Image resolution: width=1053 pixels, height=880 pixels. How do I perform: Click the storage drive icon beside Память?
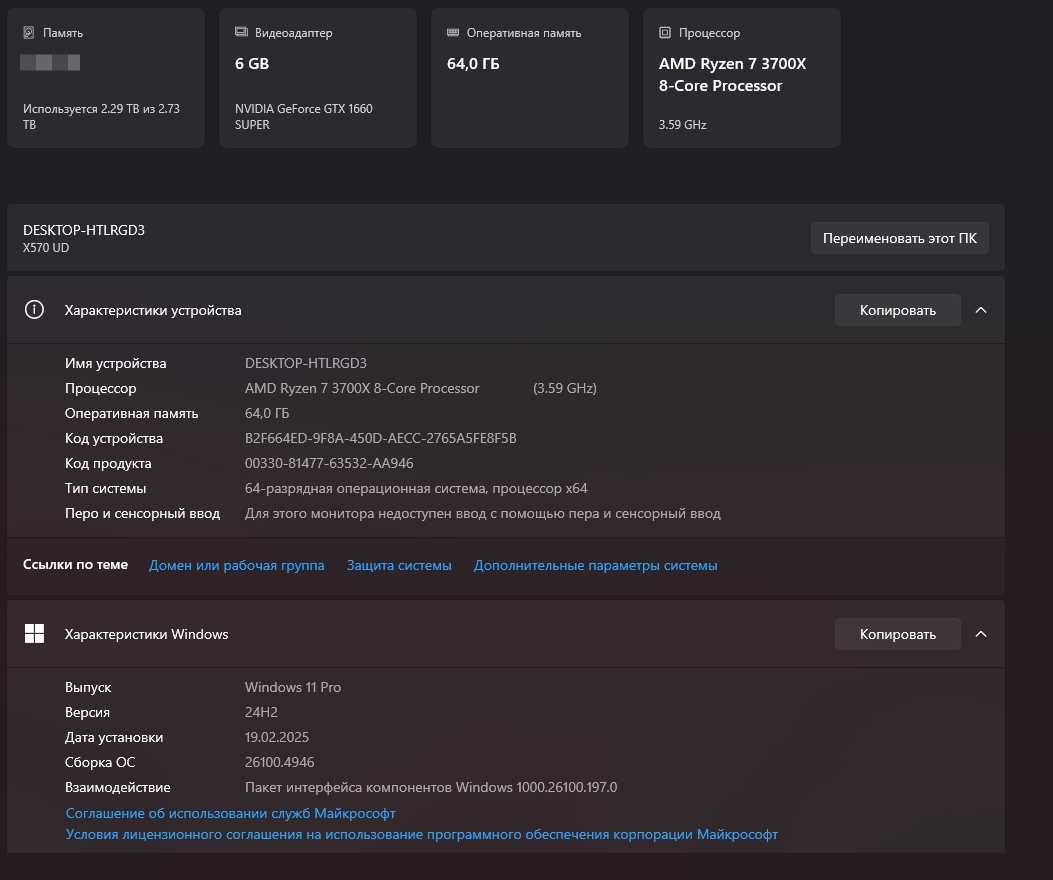[x=29, y=32]
